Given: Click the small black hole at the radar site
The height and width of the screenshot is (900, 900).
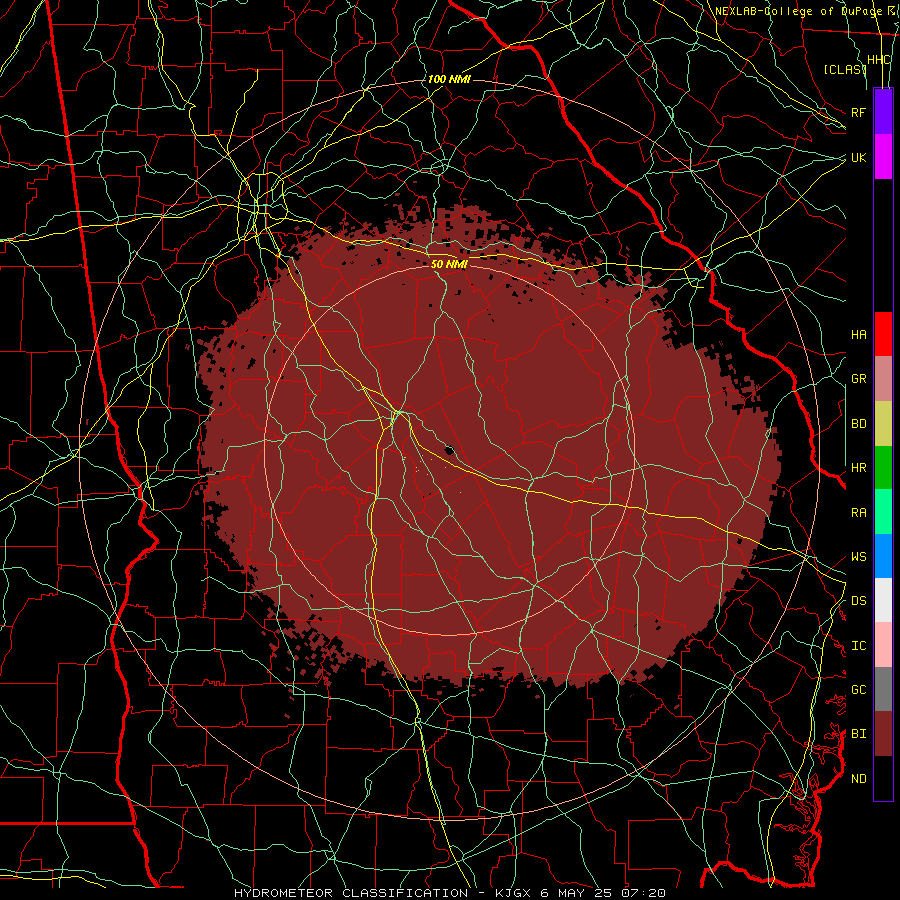Looking at the screenshot, I should [449, 451].
